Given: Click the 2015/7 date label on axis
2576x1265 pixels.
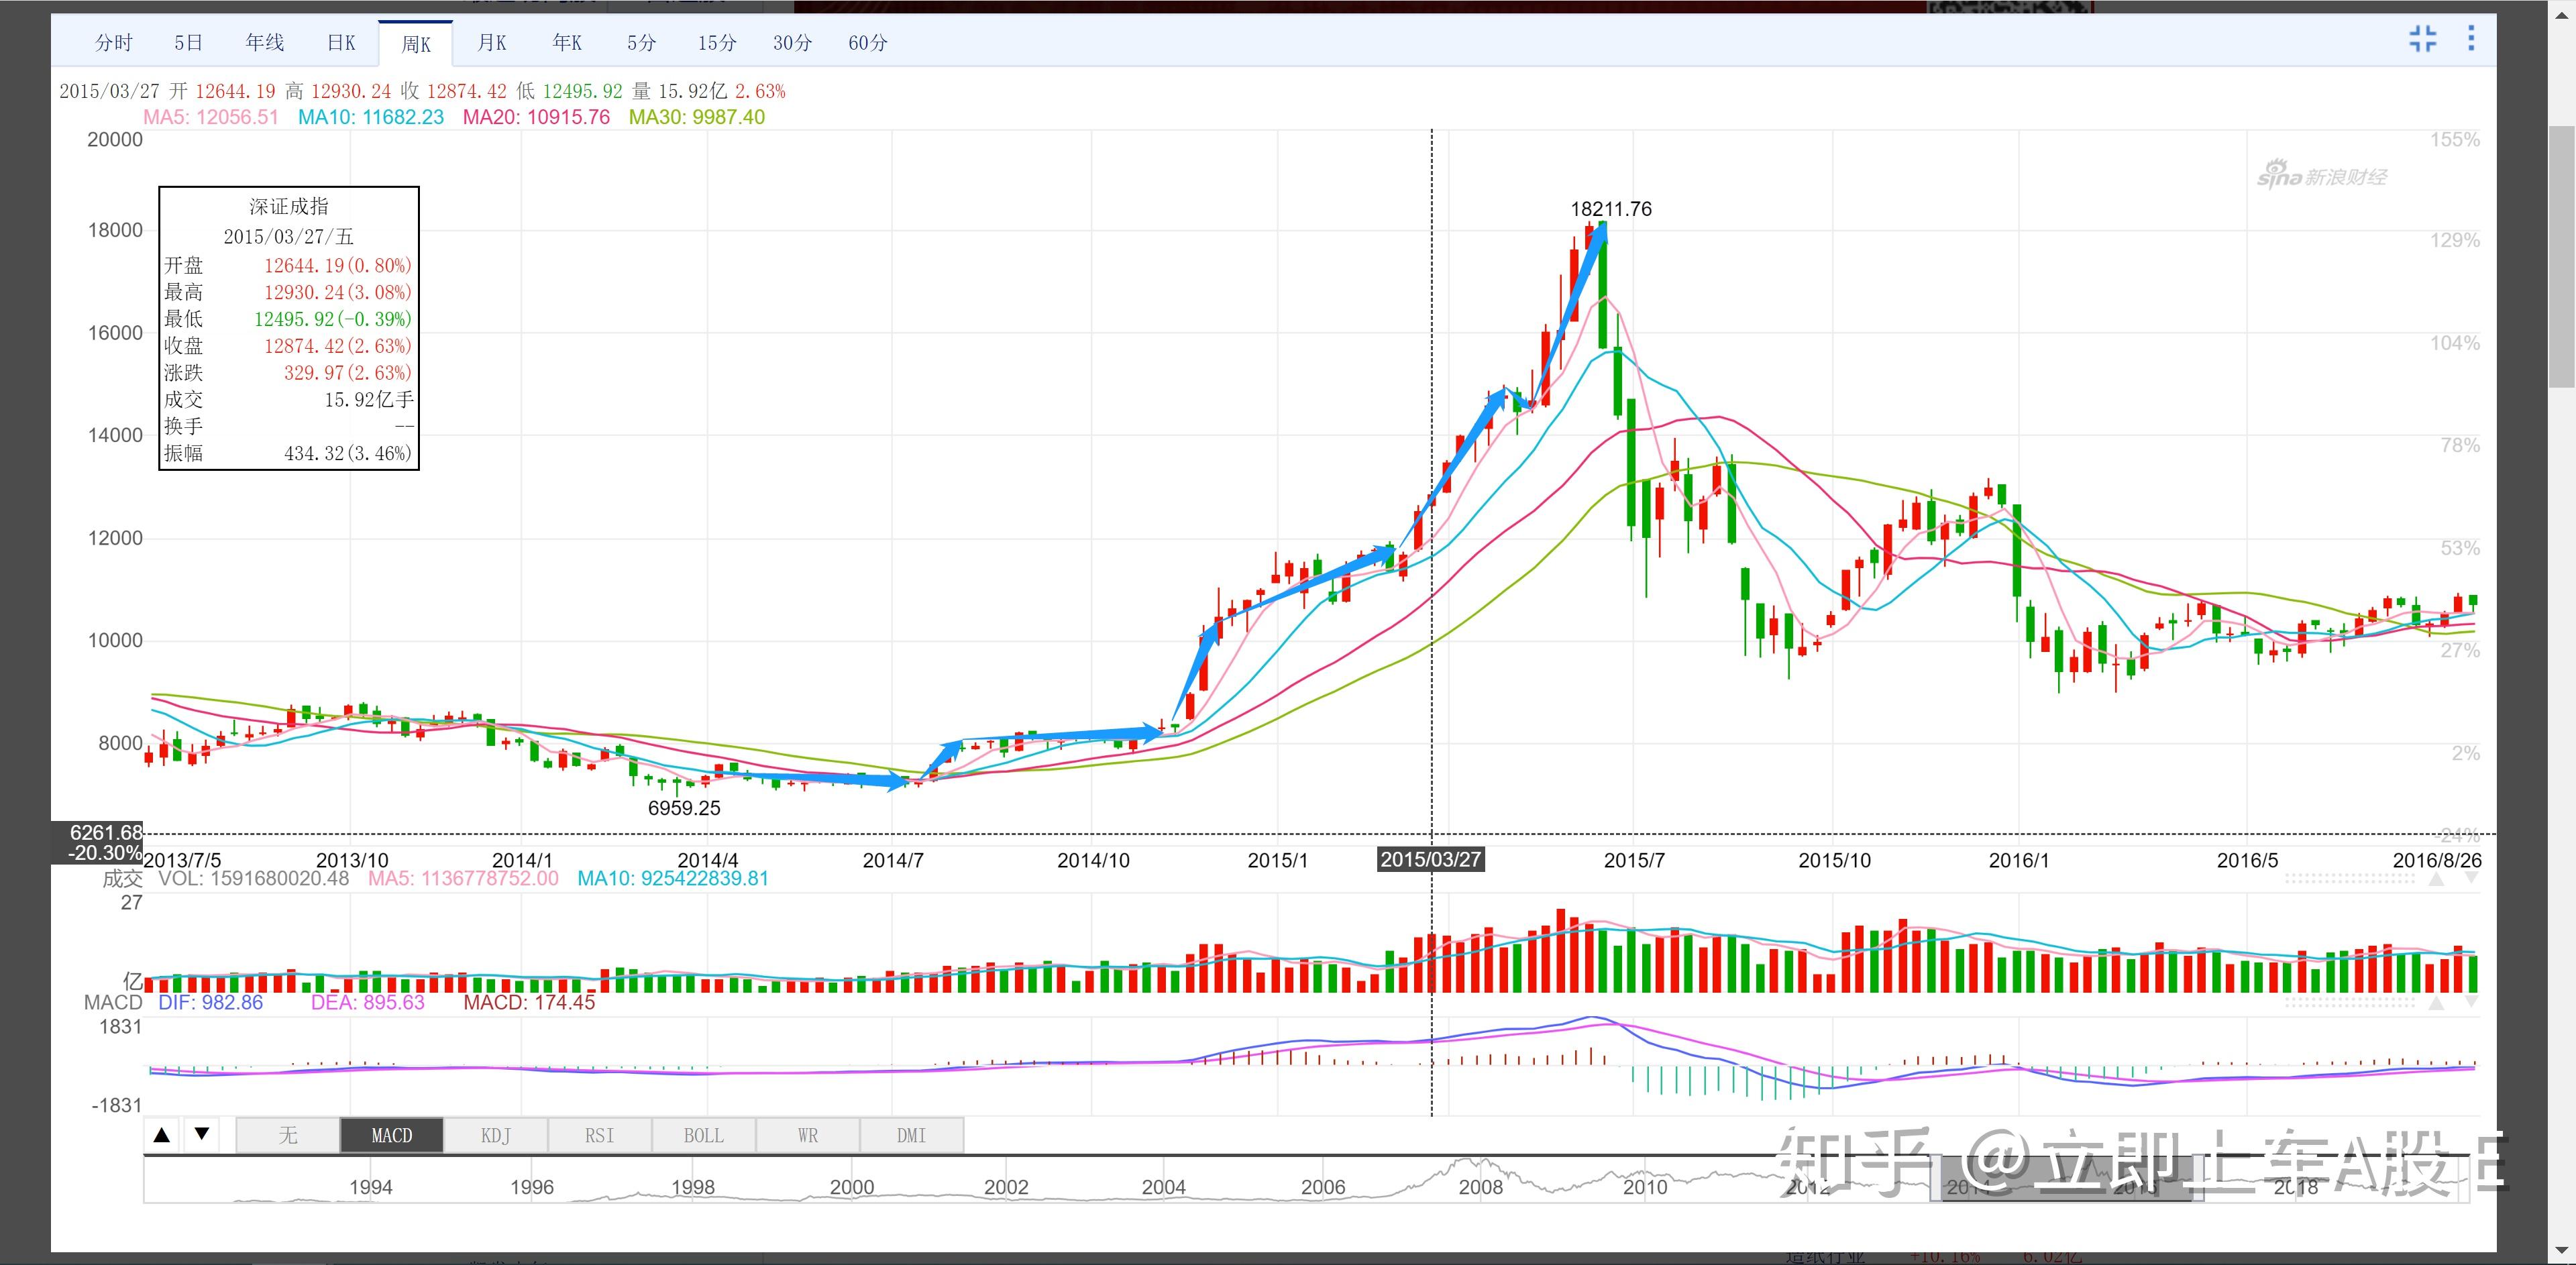Looking at the screenshot, I should point(1634,860).
